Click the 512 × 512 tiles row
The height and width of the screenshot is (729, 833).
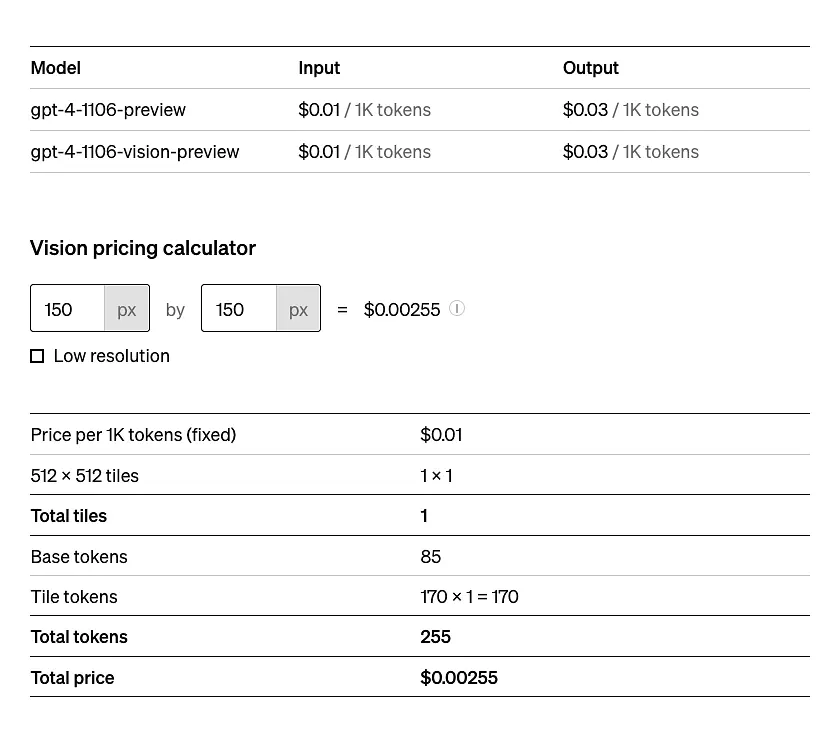[x=420, y=475]
